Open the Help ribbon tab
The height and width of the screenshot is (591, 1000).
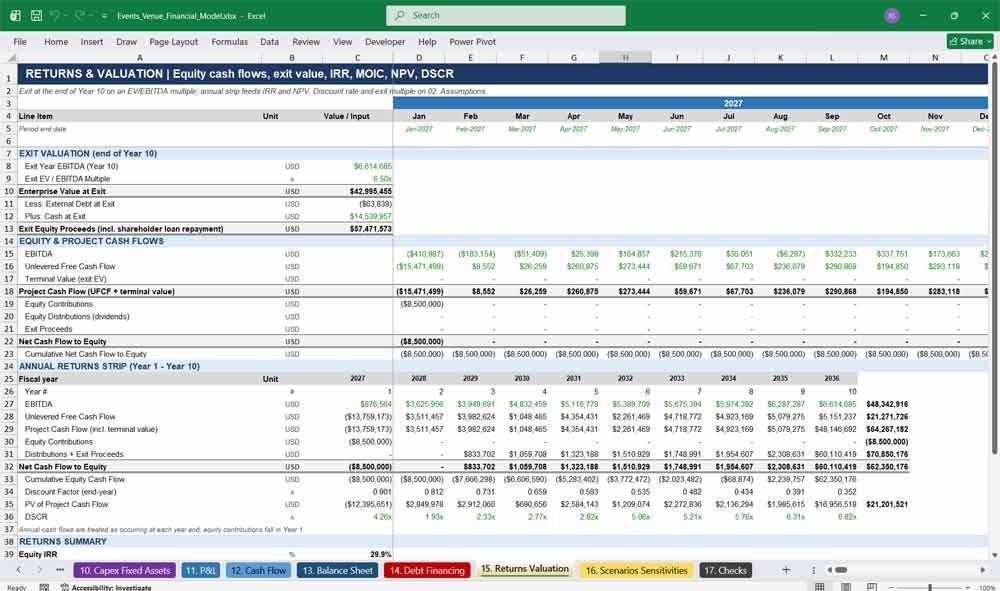pyautogui.click(x=427, y=41)
